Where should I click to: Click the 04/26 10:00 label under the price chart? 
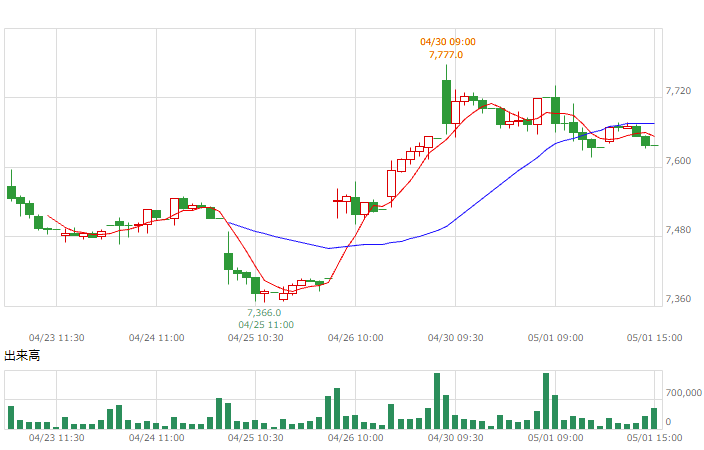(x=356, y=338)
